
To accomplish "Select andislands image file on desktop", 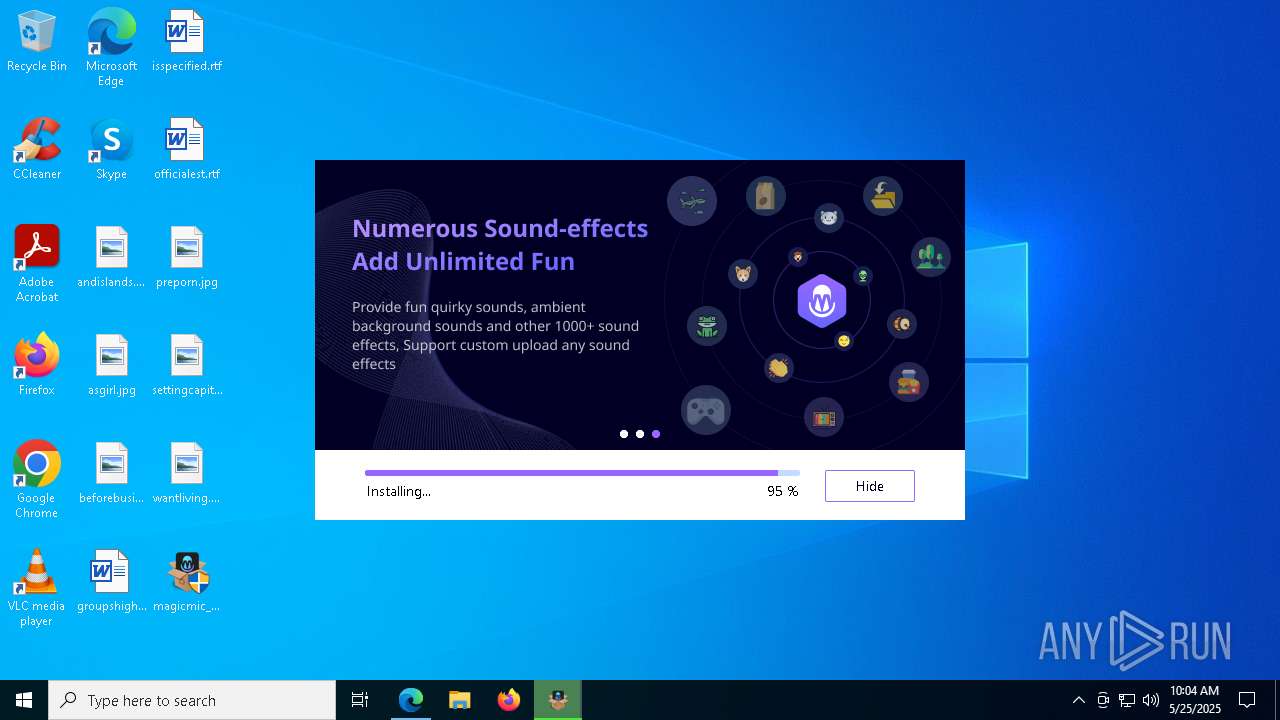I will tap(112, 258).
